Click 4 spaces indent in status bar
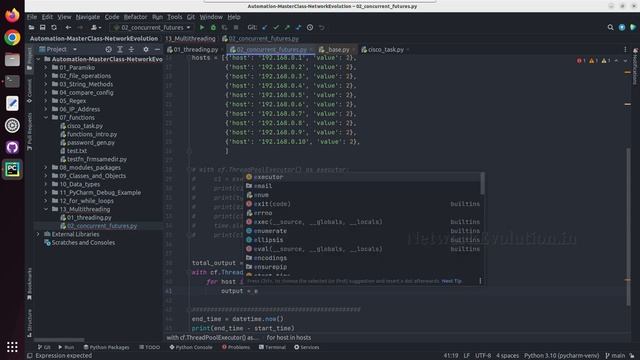This screenshot has width=640, height=360. tap(507, 356)
